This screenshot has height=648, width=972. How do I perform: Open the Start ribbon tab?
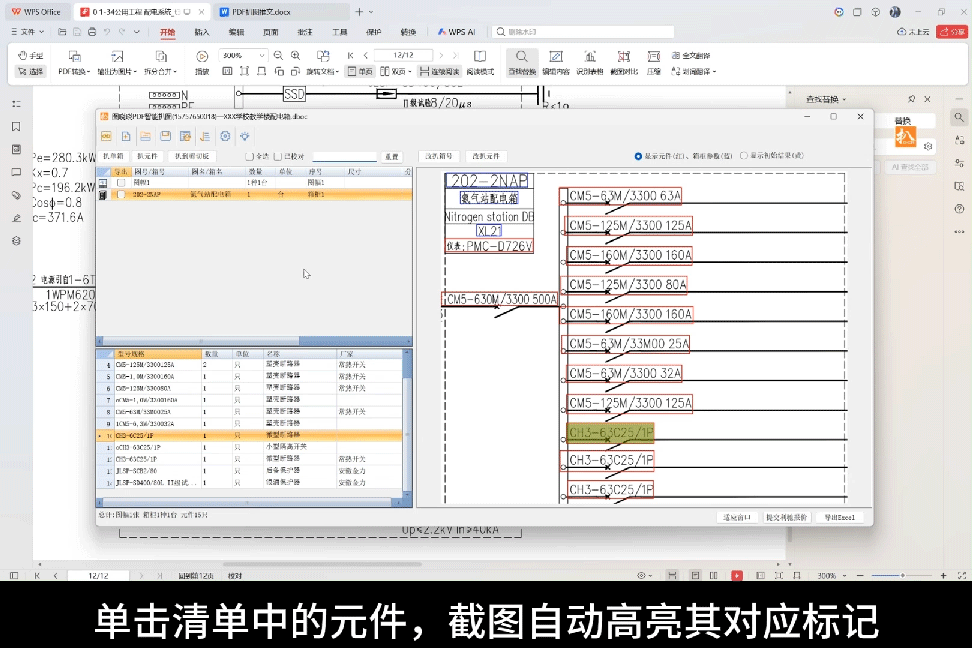pos(167,32)
